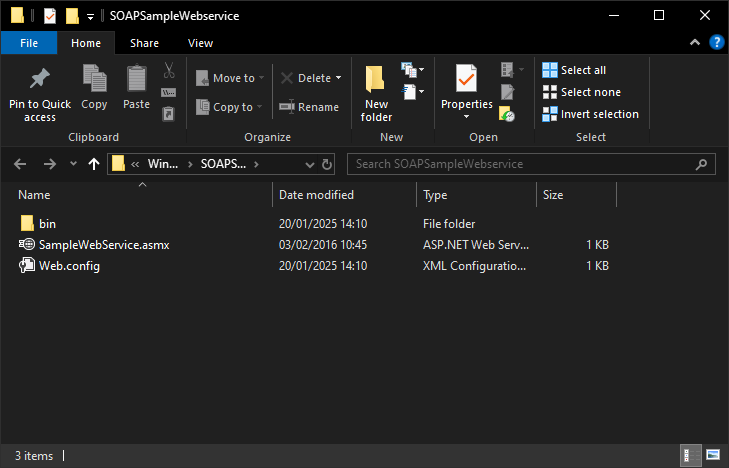Click the Open ribbon icon

point(507,70)
